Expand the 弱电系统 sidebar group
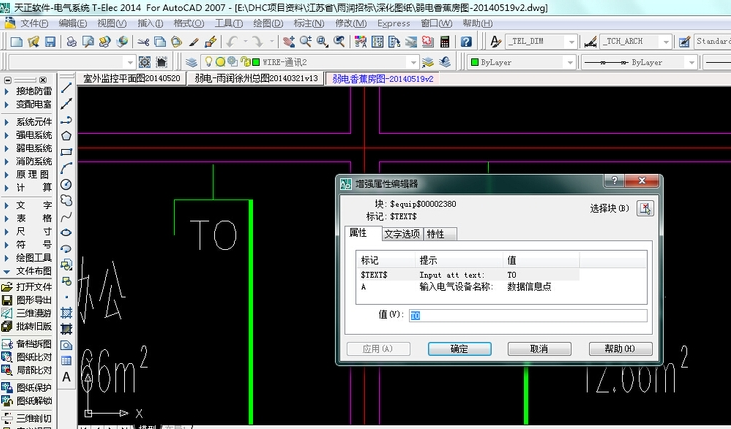This screenshot has height=429, width=731. pyautogui.click(x=7, y=148)
